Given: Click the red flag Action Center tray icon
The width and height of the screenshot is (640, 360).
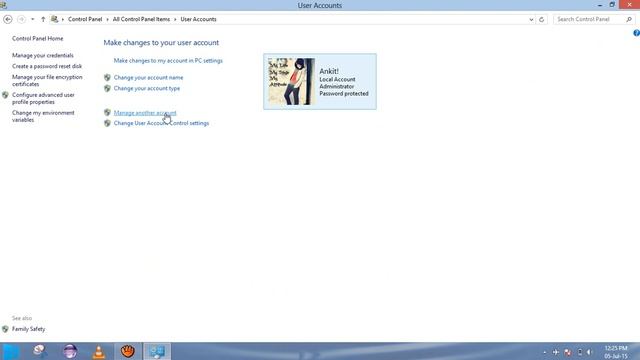Looking at the screenshot, I should pos(568,352).
